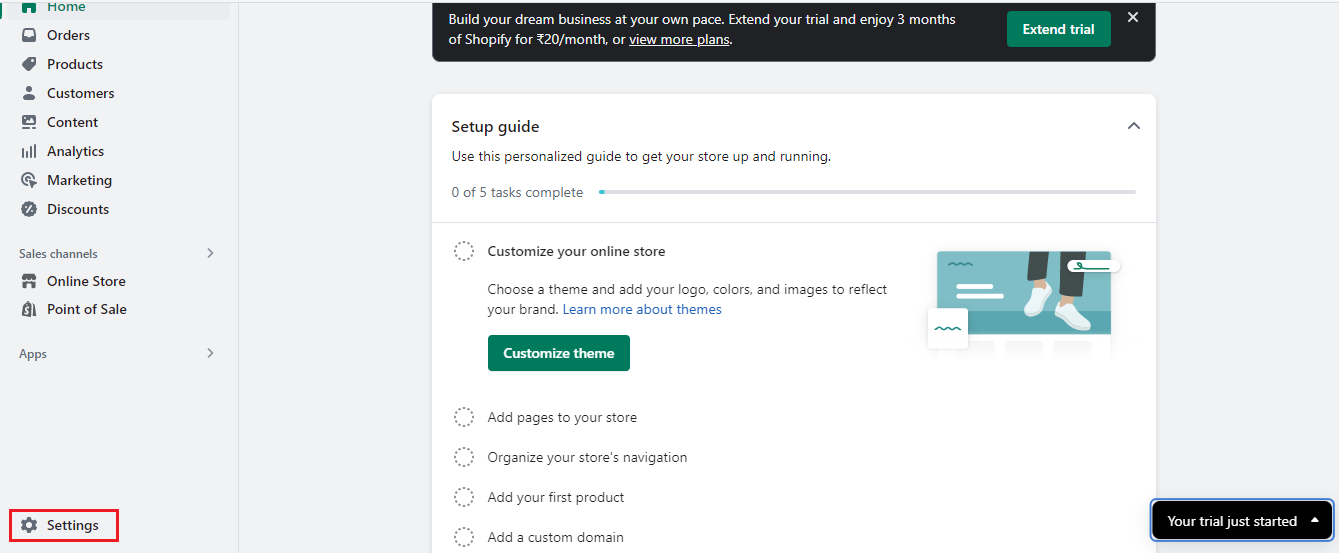Dismiss the trial banner with the X

point(1133,17)
